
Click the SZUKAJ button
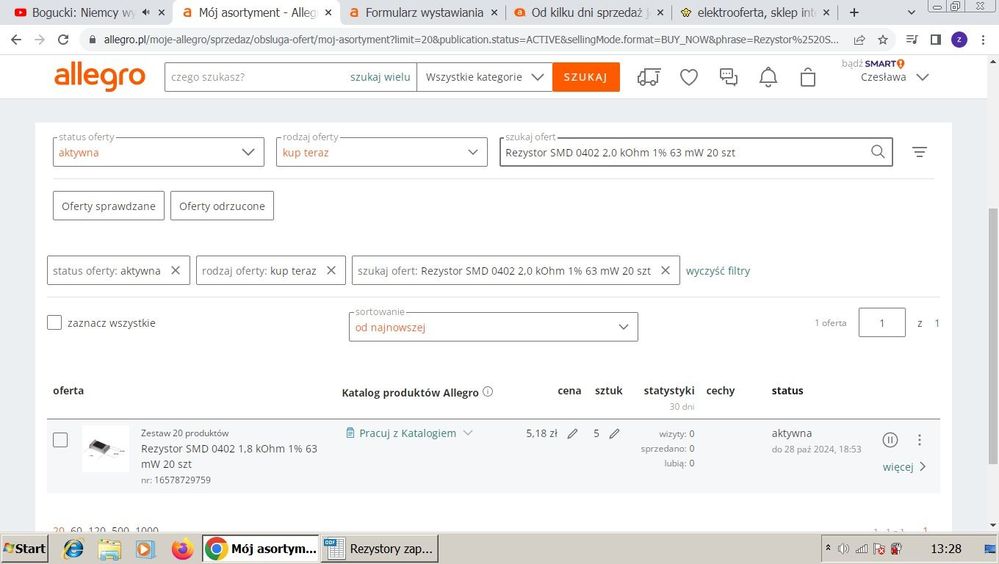586,77
